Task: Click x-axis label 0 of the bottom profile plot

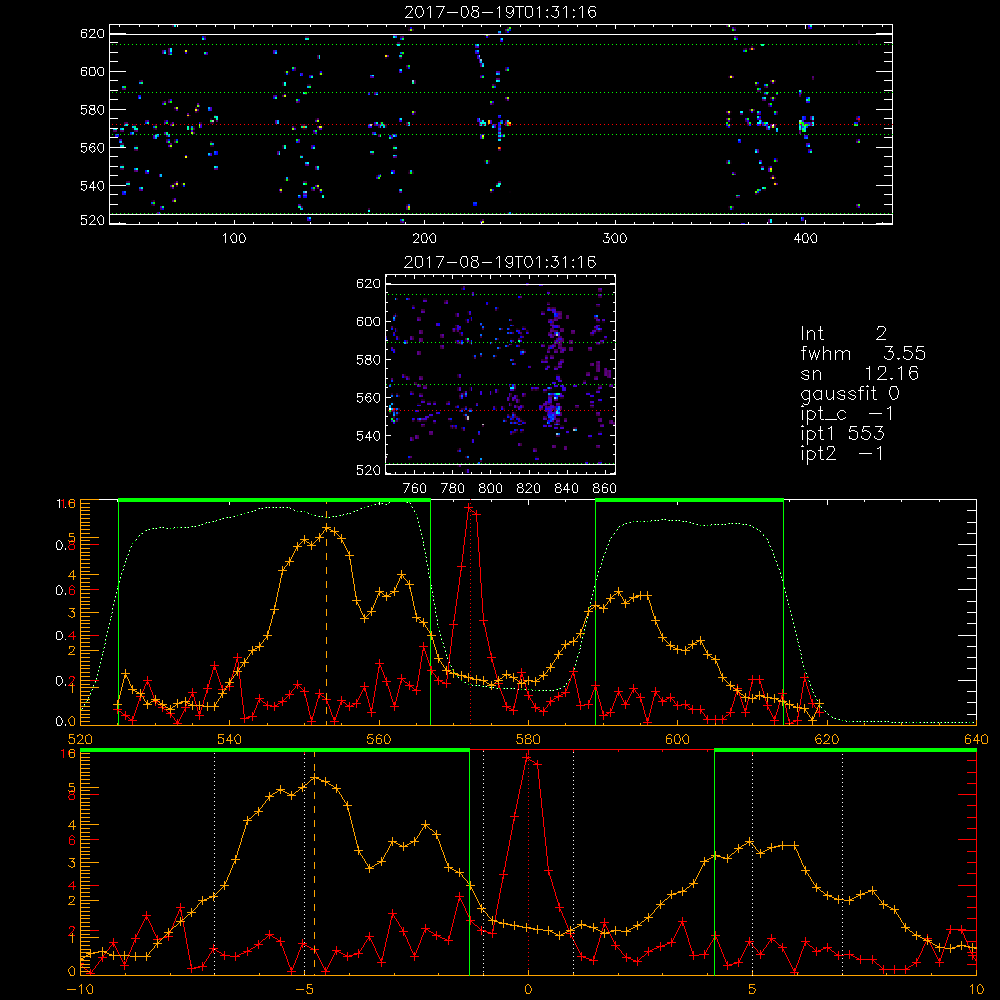Action: tap(528, 989)
